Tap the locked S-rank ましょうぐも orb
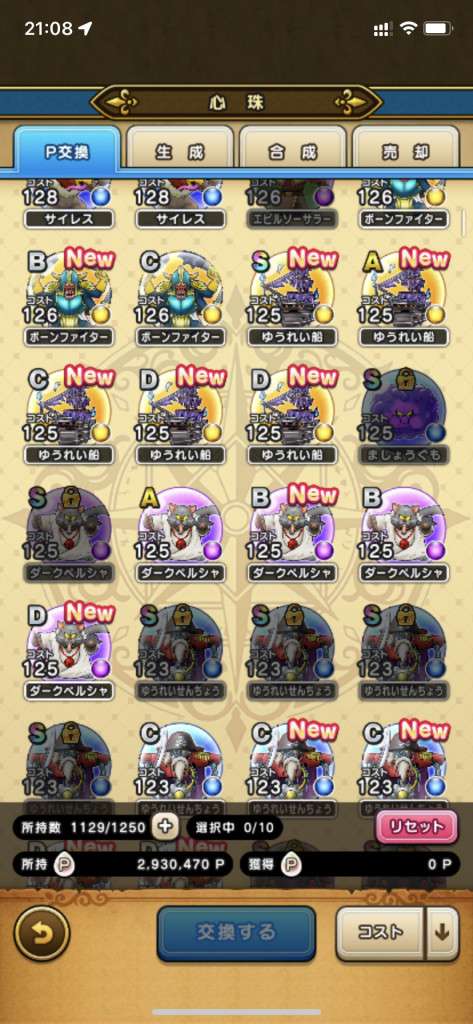Viewport: 473px width, 1024px height. 404,415
